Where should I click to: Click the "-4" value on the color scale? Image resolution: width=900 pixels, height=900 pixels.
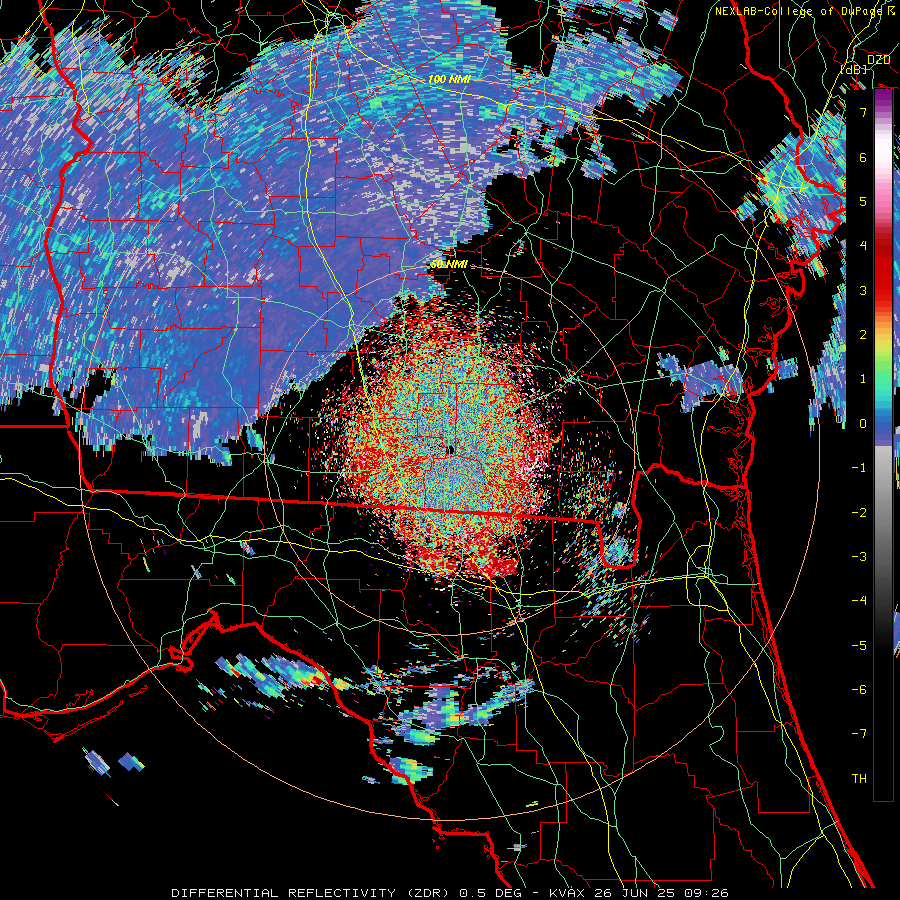click(x=859, y=601)
